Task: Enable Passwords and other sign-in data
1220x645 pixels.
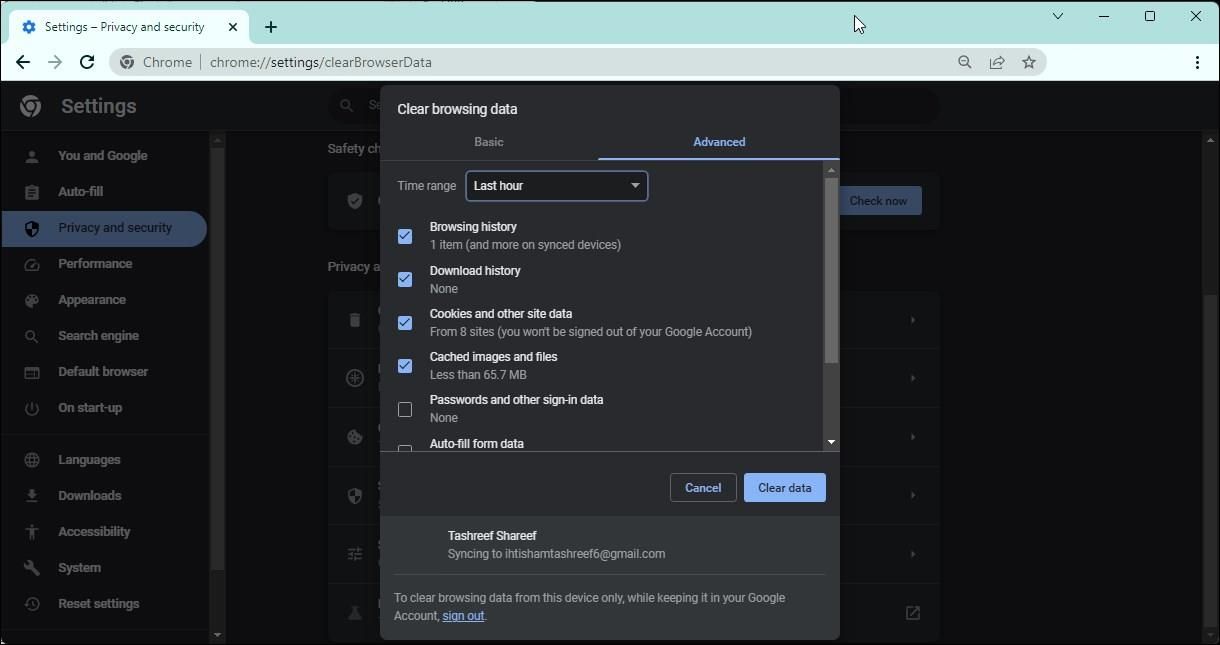Action: [405, 409]
